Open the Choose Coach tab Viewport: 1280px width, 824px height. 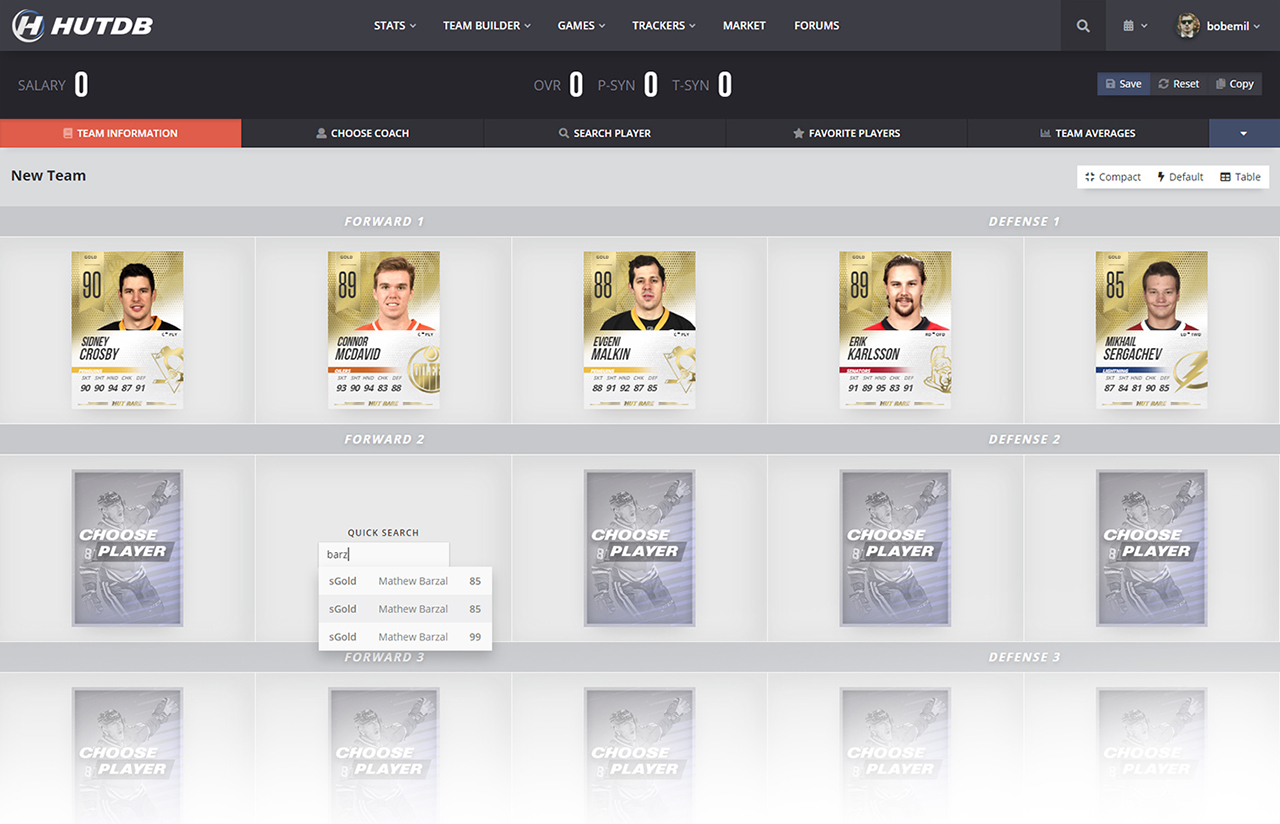point(362,133)
